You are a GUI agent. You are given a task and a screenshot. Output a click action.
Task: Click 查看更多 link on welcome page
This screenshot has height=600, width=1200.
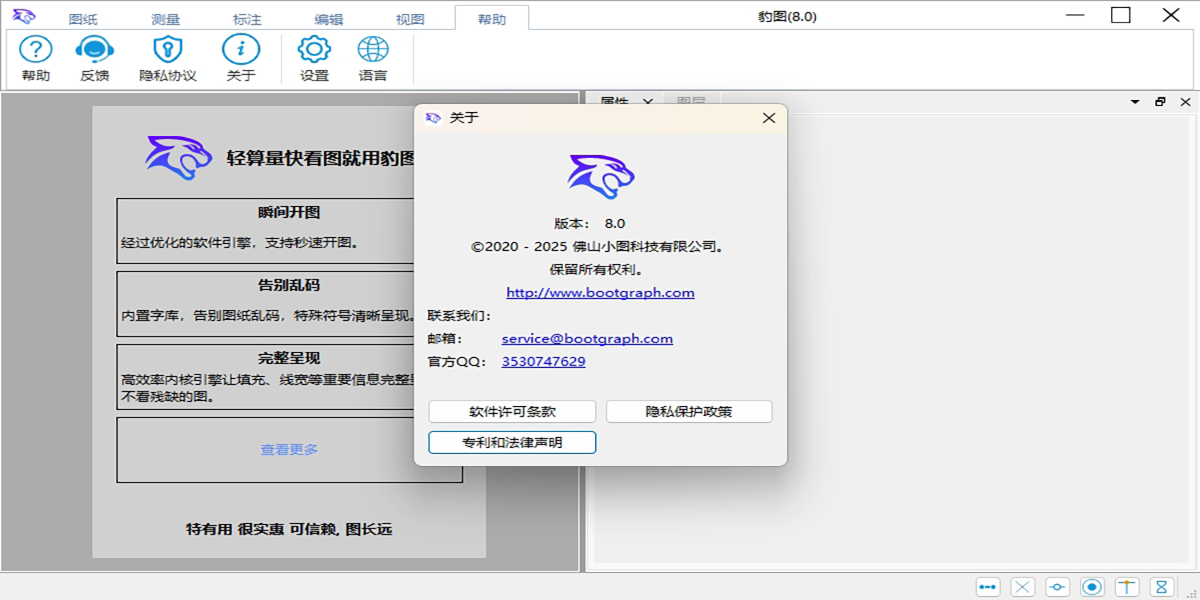pos(289,450)
